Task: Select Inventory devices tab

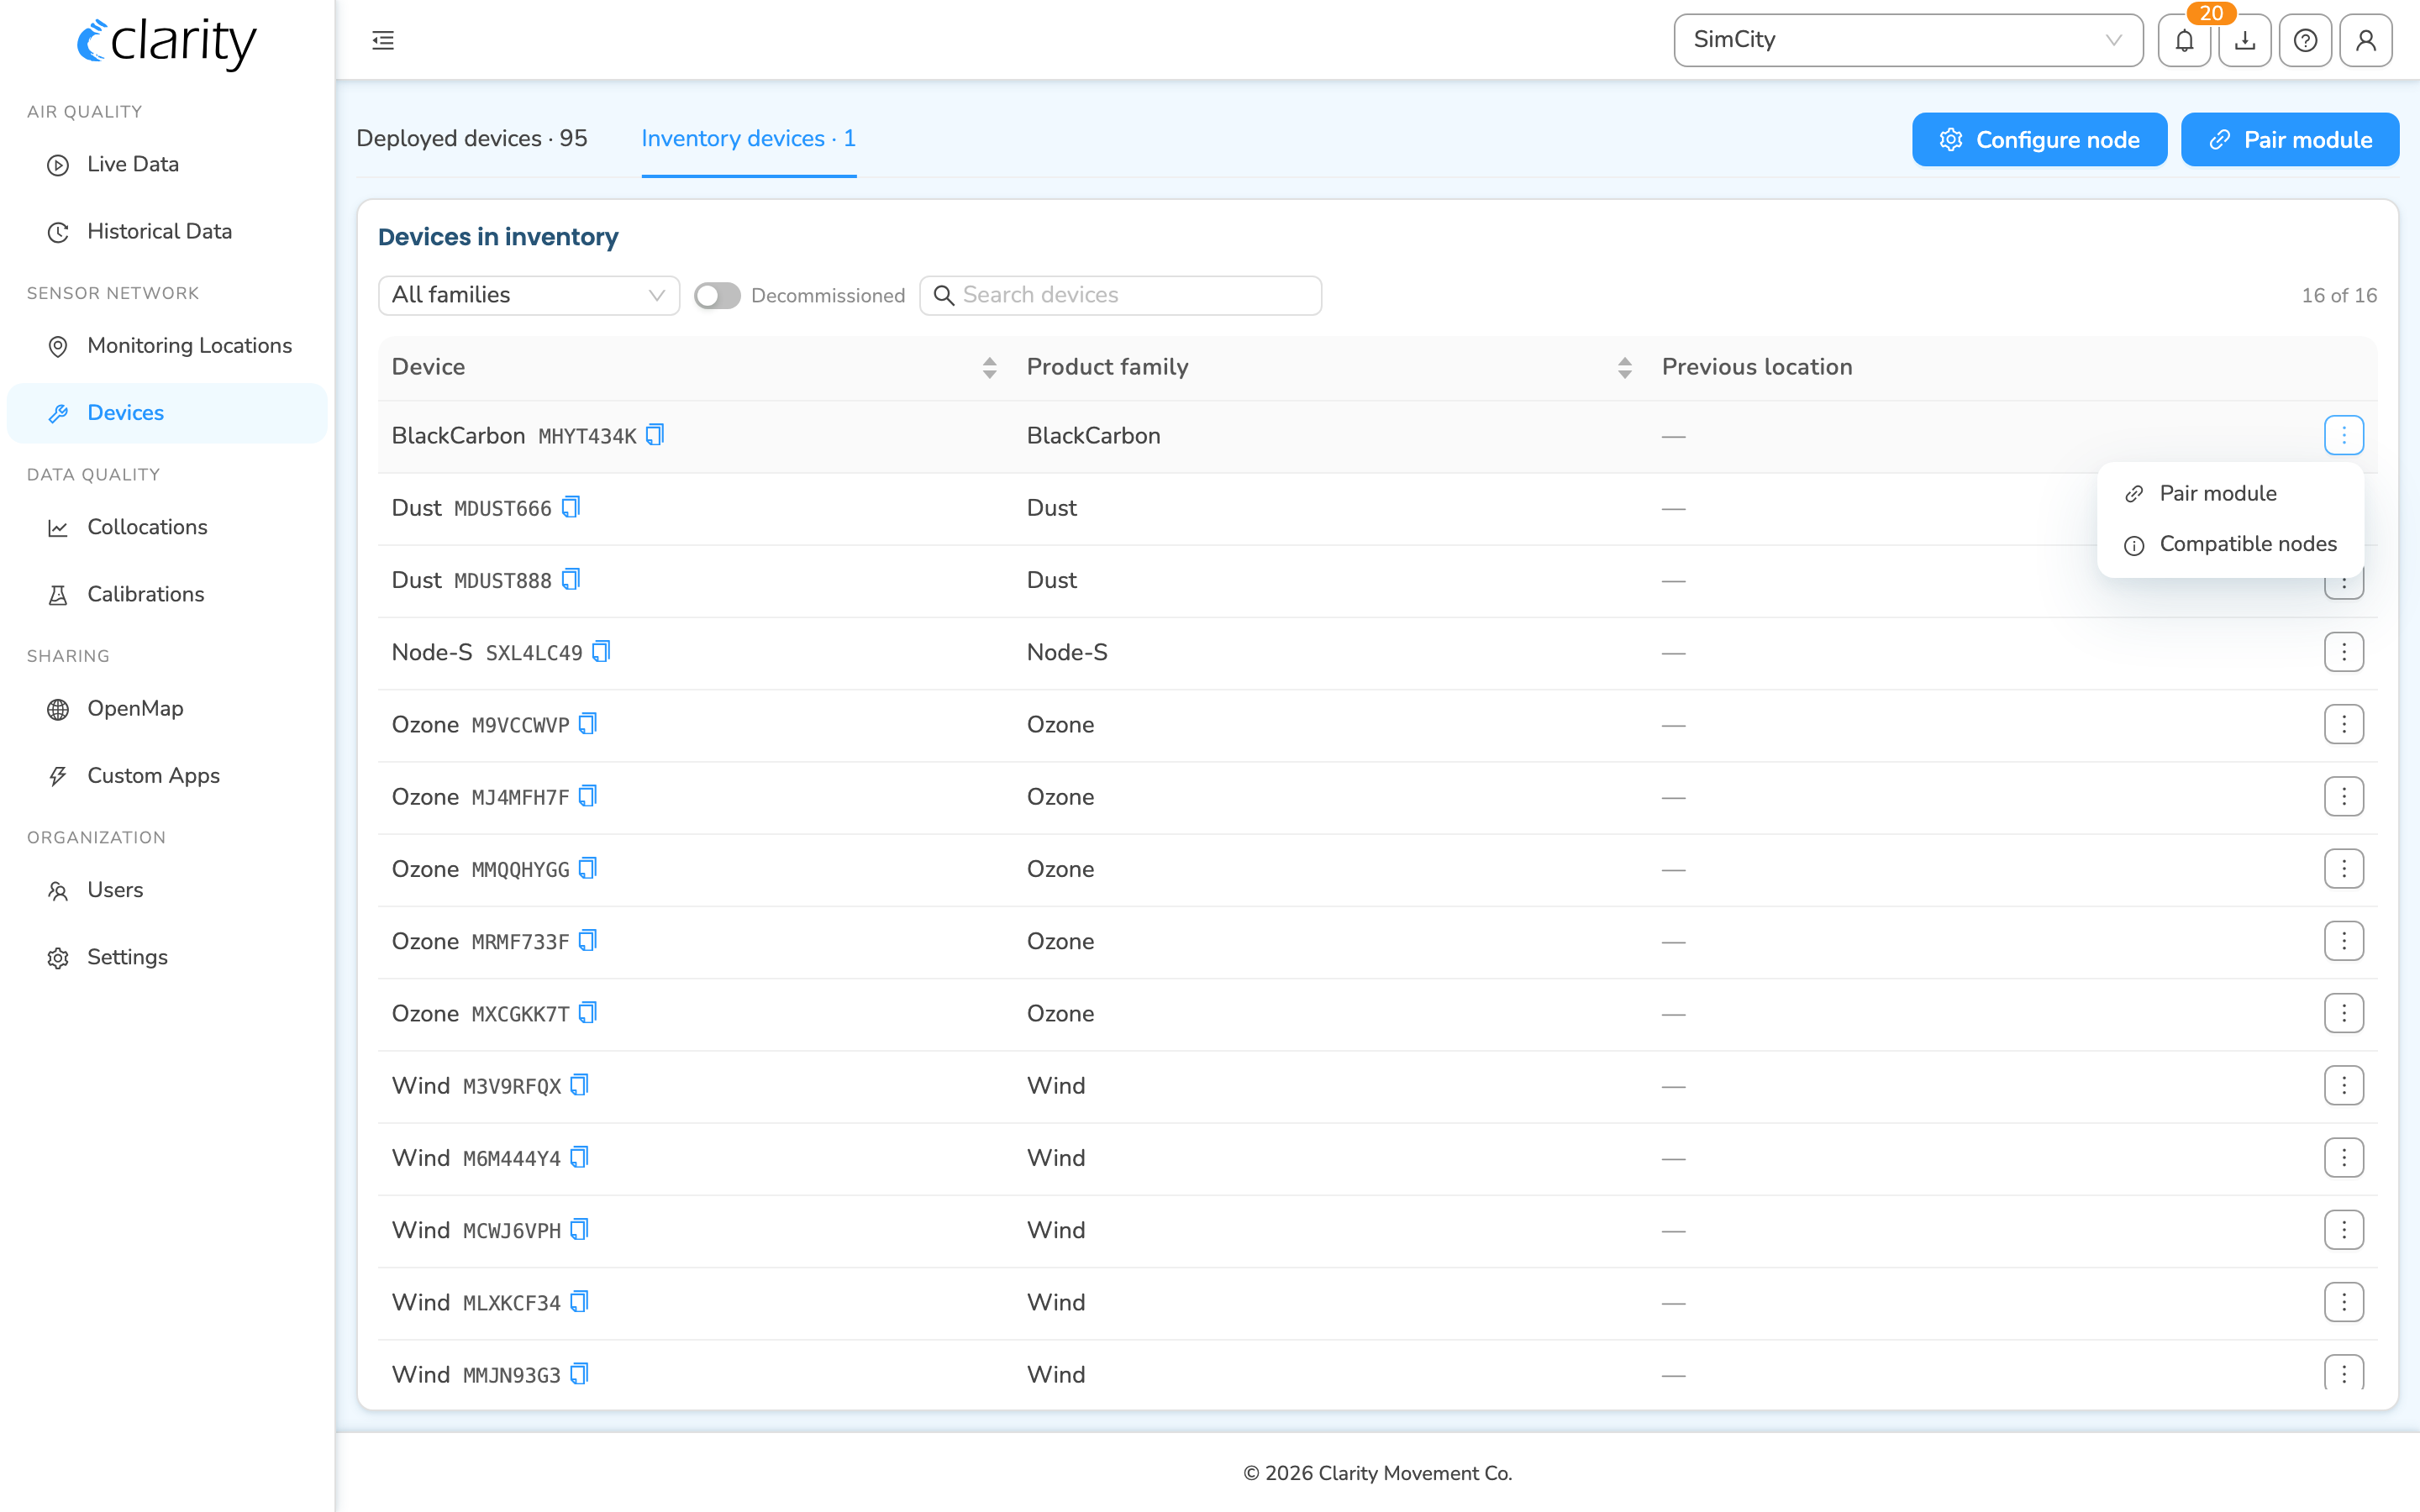Action: pos(749,138)
